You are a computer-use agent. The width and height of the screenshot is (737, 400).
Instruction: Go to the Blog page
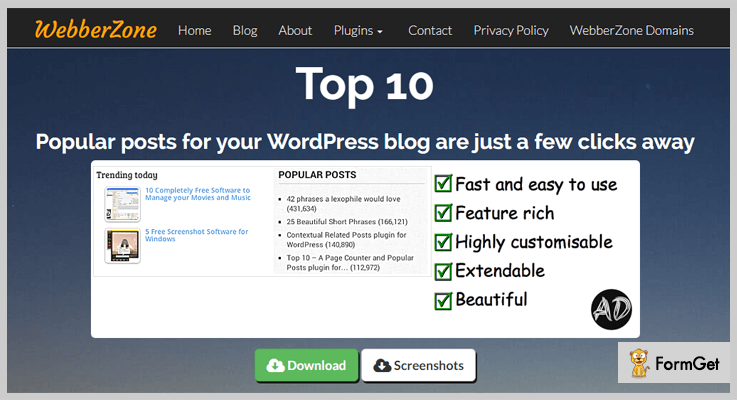[245, 31]
